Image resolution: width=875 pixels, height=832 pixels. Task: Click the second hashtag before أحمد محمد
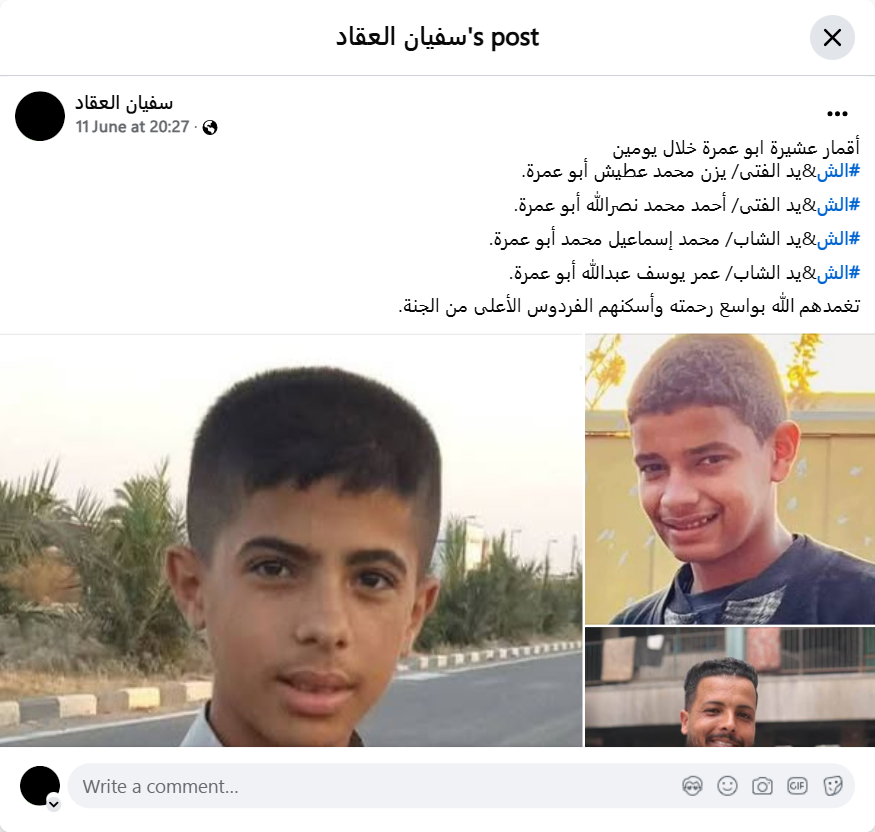[x=838, y=205]
